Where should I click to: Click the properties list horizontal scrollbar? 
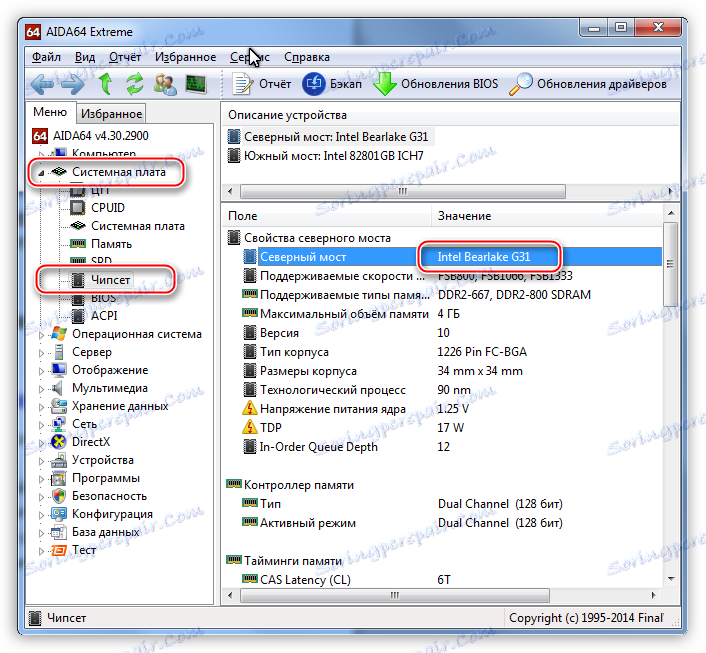pos(395,595)
